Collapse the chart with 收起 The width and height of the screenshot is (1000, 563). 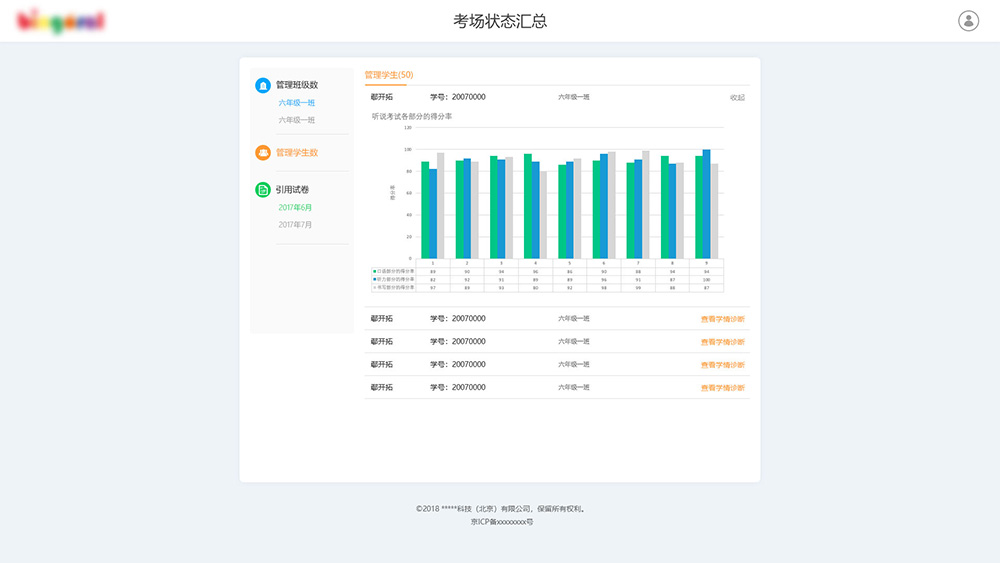coord(737,98)
